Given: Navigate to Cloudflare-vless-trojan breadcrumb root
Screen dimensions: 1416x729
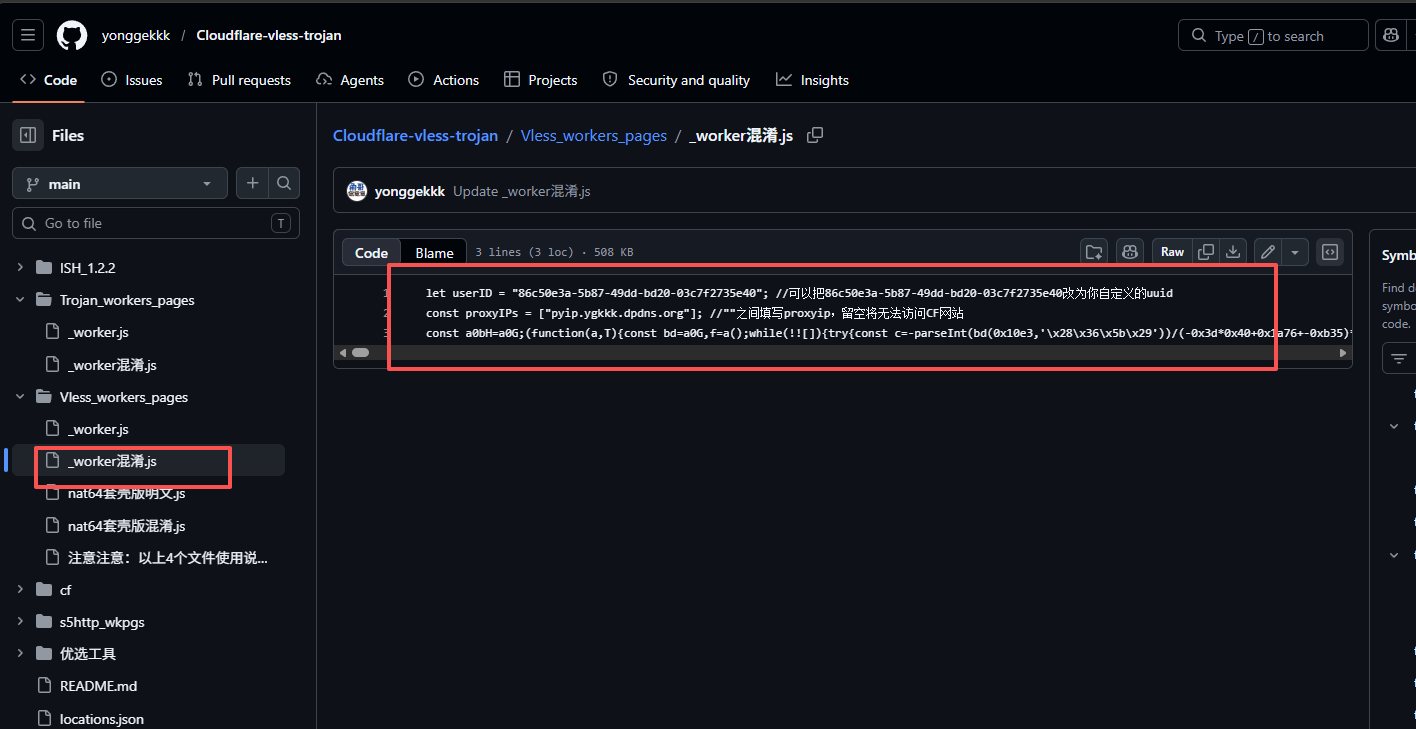Looking at the screenshot, I should [415, 135].
